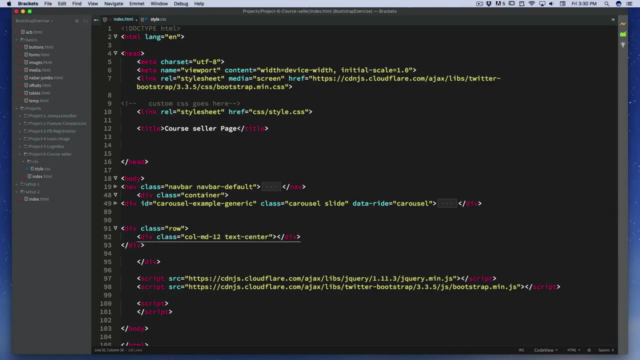Open buttons.html in the file tree
Screen dimensions: 640x360
tap(41, 47)
